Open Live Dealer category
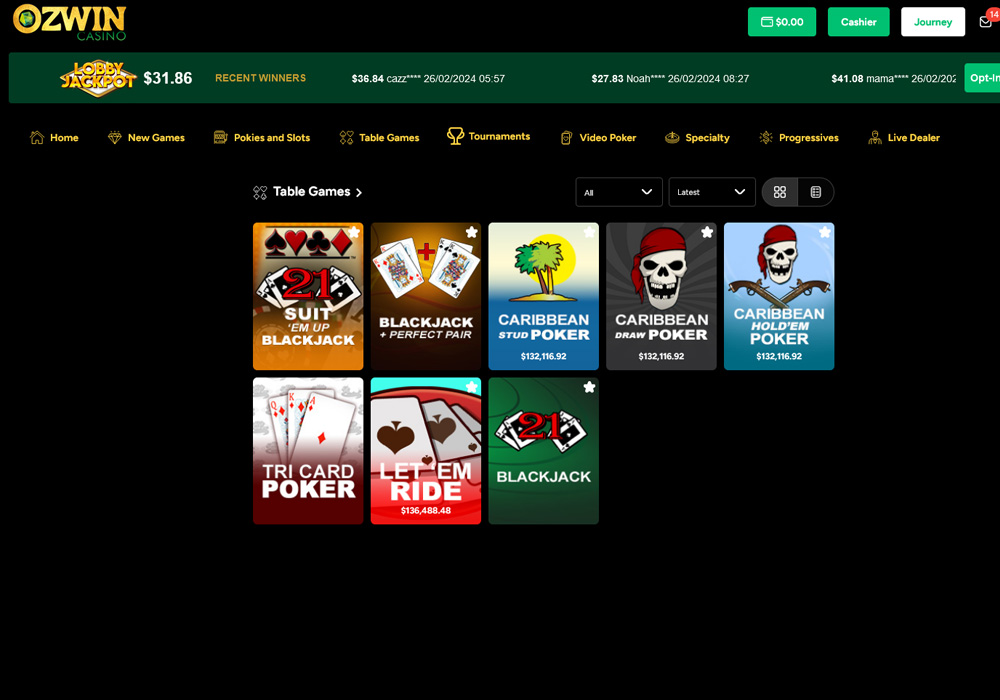The height and width of the screenshot is (700, 1000). click(x=904, y=138)
